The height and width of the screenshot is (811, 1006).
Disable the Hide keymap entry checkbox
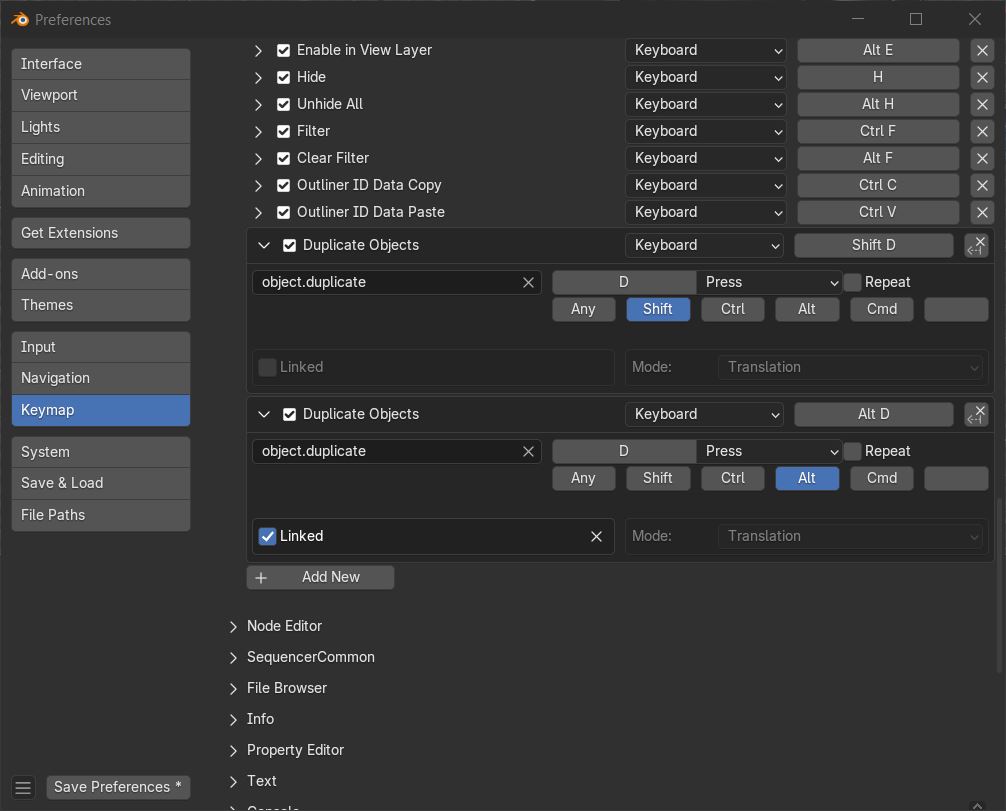pos(283,78)
